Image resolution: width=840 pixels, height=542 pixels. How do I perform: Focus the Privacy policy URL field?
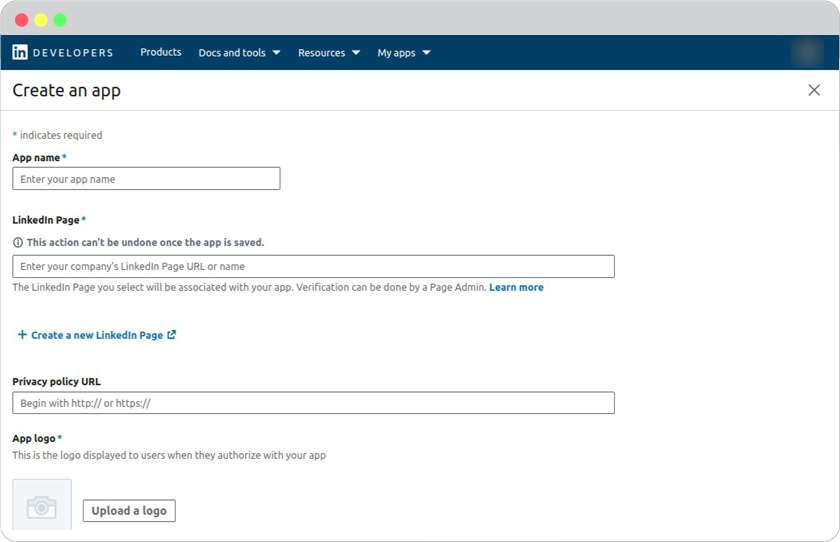tap(313, 403)
